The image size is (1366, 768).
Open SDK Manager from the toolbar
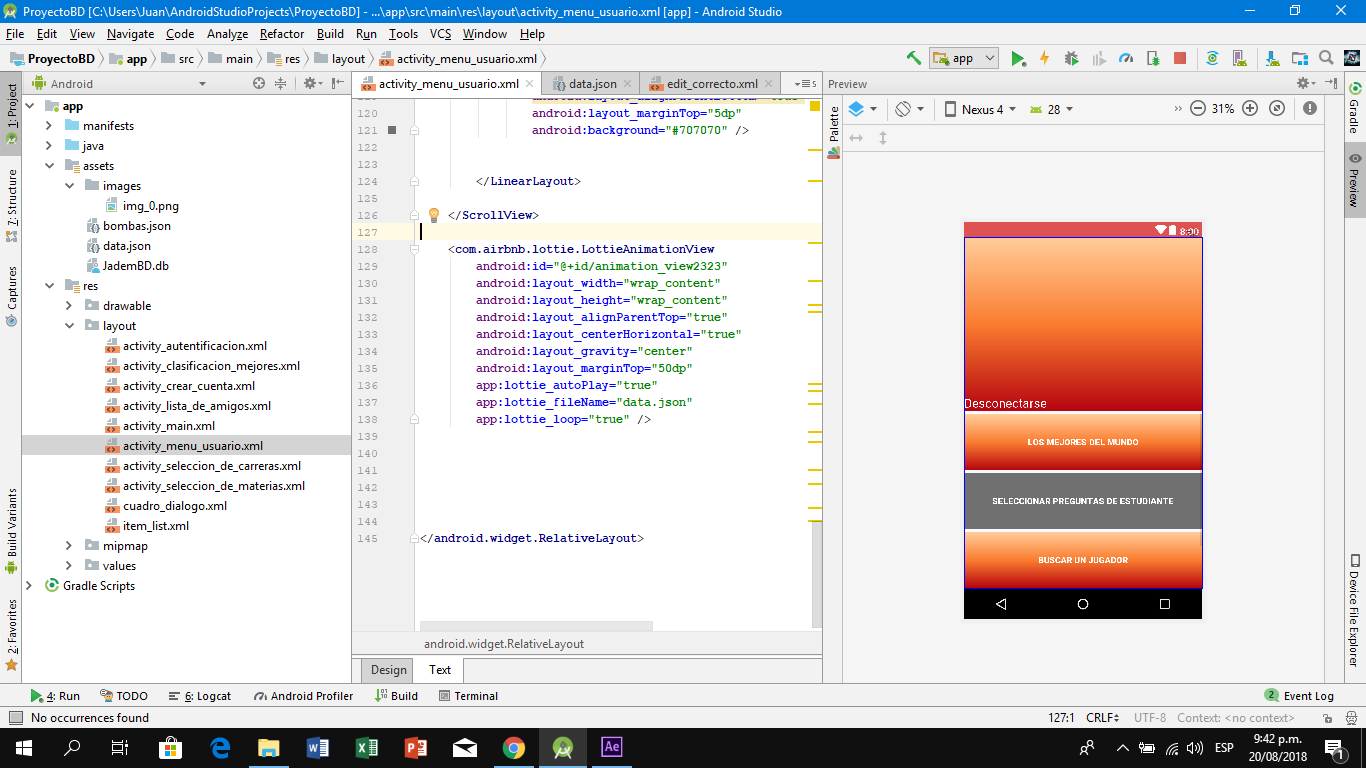click(x=1272, y=58)
